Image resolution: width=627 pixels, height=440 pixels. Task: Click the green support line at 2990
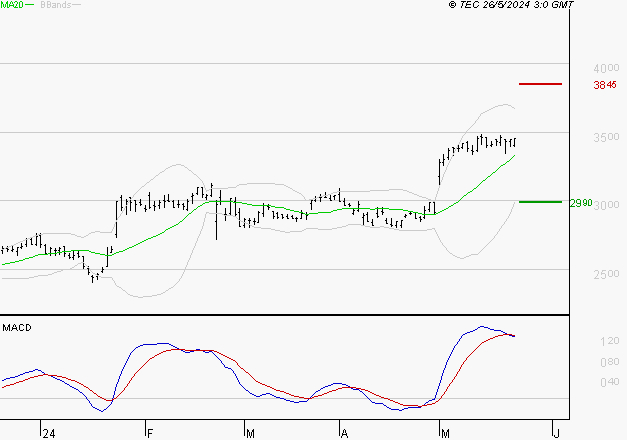pos(540,202)
